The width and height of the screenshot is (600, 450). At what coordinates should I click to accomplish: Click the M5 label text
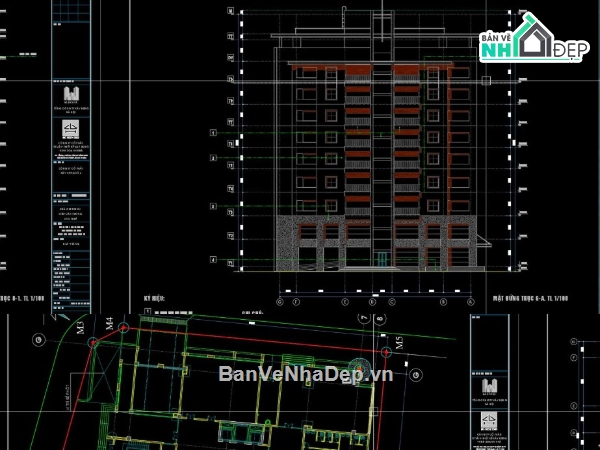pos(399,343)
